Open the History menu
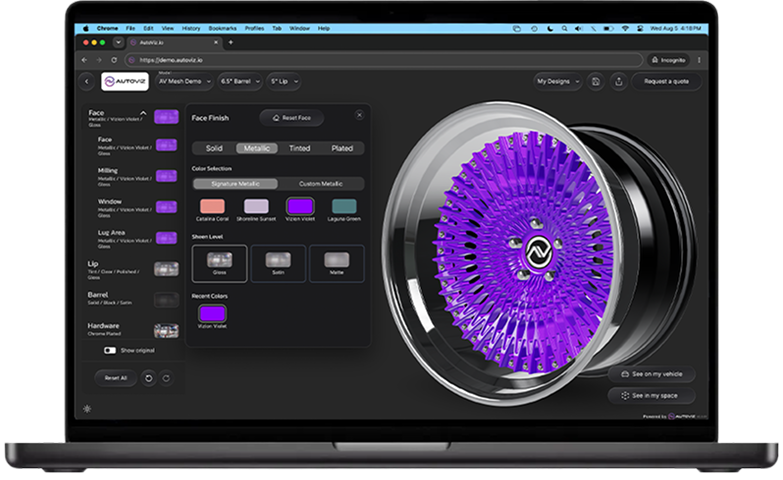The height and width of the screenshot is (480, 783). pyautogui.click(x=191, y=28)
